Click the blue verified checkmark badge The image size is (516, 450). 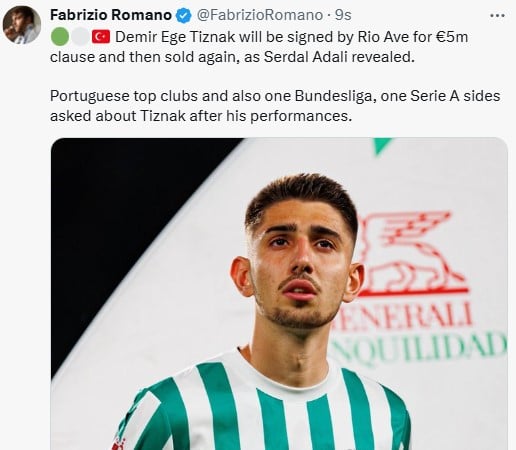click(x=183, y=16)
